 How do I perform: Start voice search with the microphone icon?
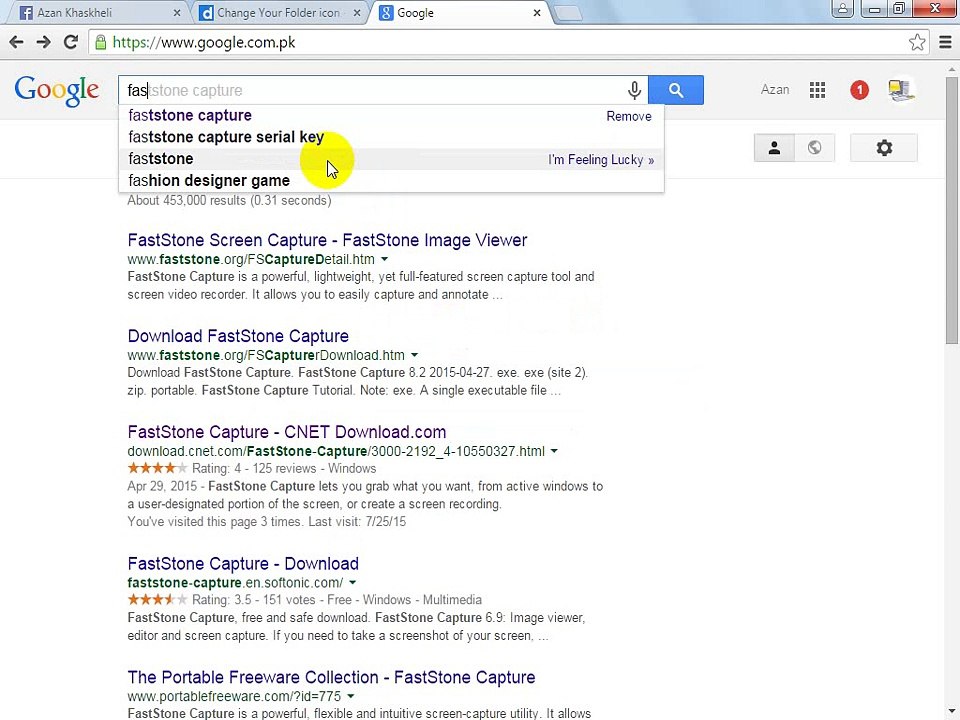tap(634, 90)
